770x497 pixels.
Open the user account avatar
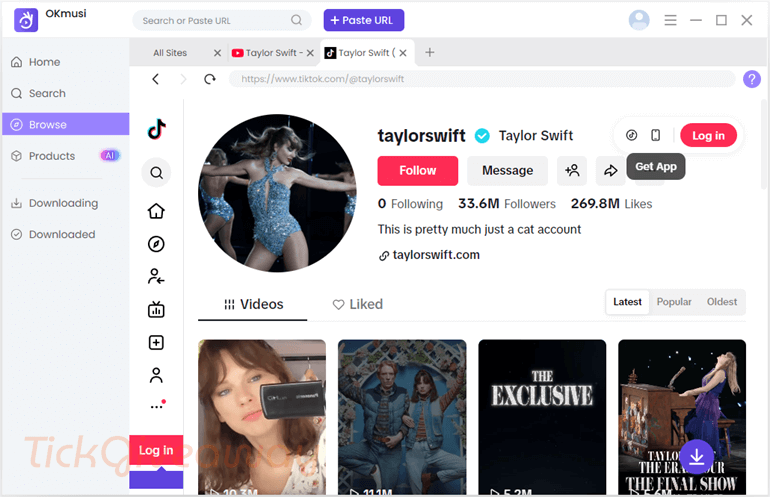click(x=639, y=20)
